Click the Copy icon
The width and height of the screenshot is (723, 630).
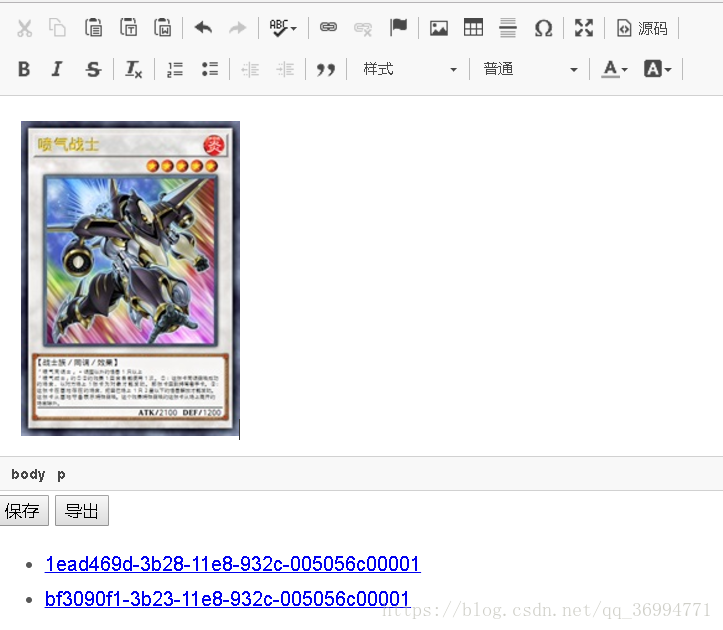click(58, 28)
